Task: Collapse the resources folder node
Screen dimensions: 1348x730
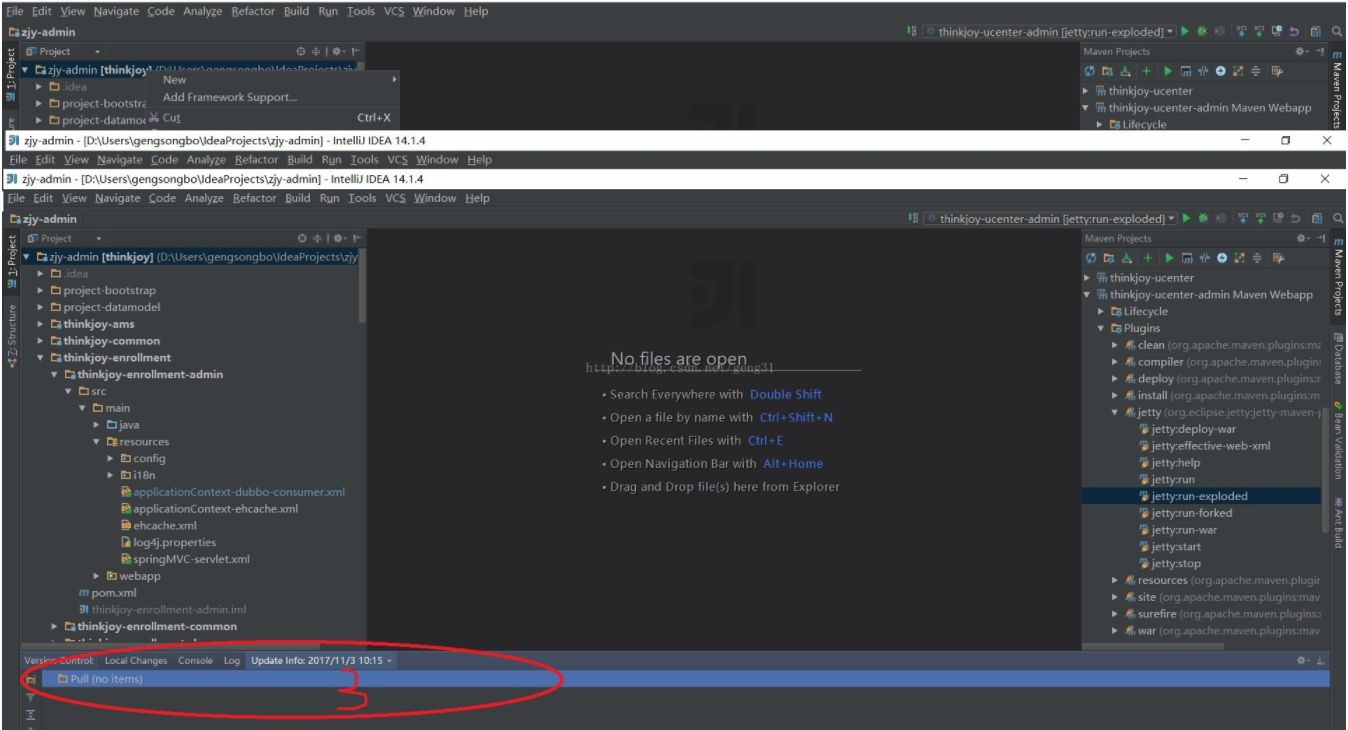Action: [97, 442]
